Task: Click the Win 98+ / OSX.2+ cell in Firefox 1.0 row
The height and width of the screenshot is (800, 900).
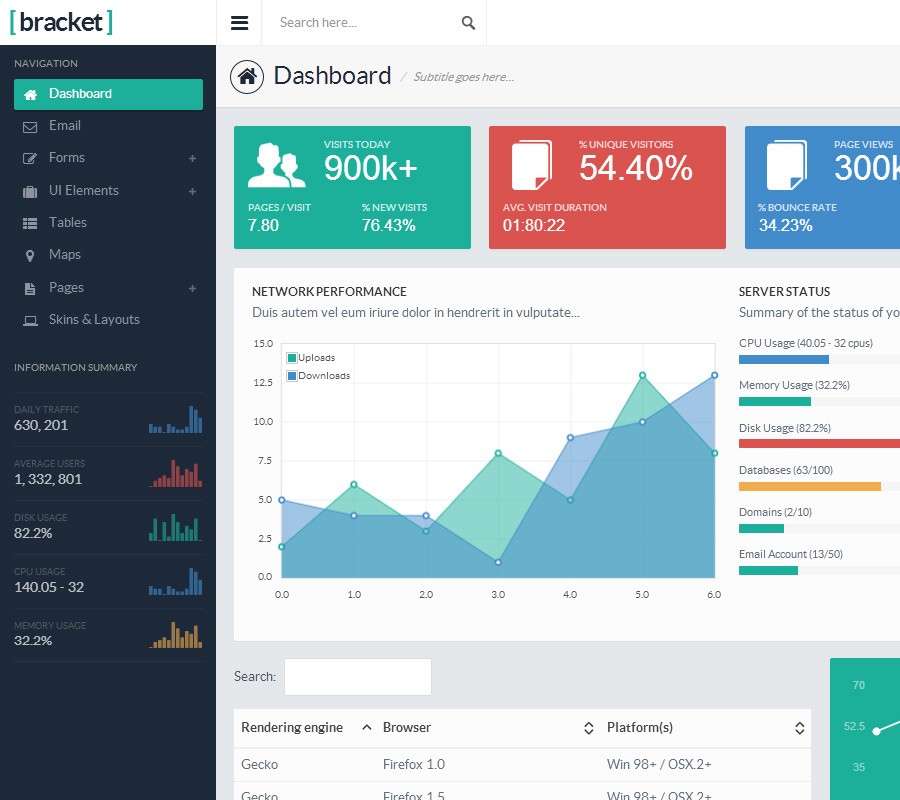Action: (659, 764)
